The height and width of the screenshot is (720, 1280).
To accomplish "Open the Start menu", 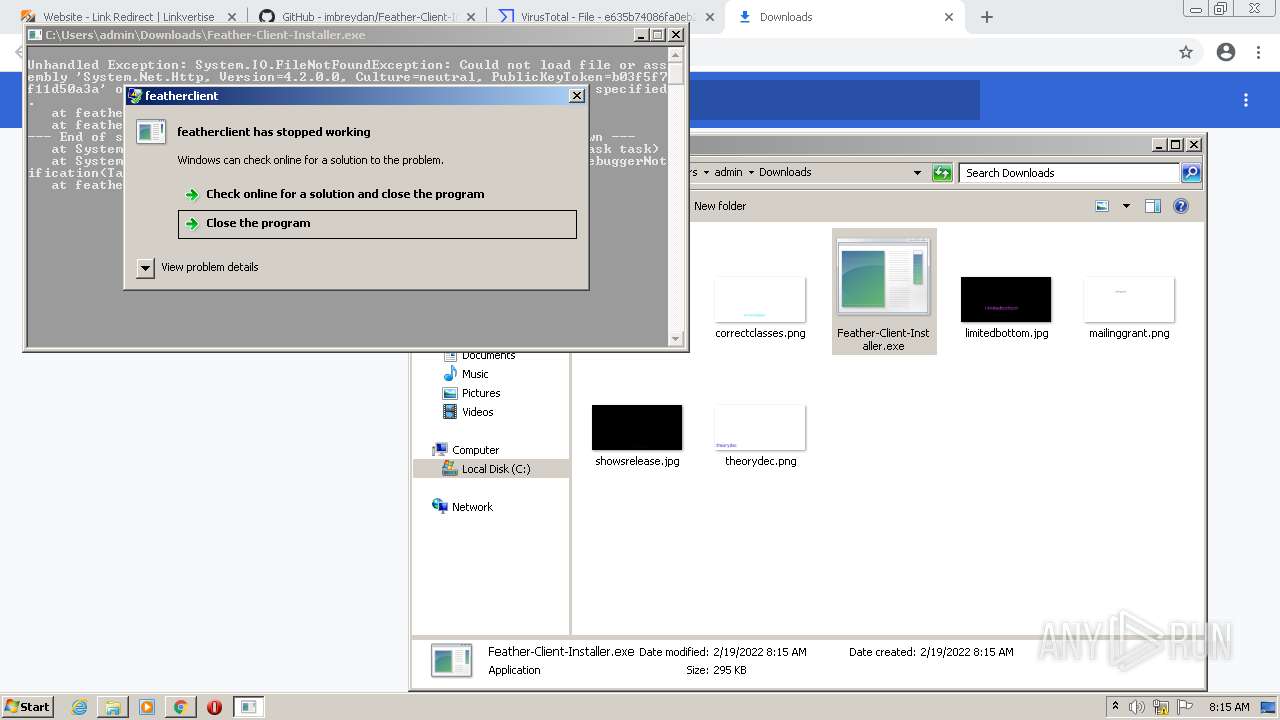I will tap(27, 706).
